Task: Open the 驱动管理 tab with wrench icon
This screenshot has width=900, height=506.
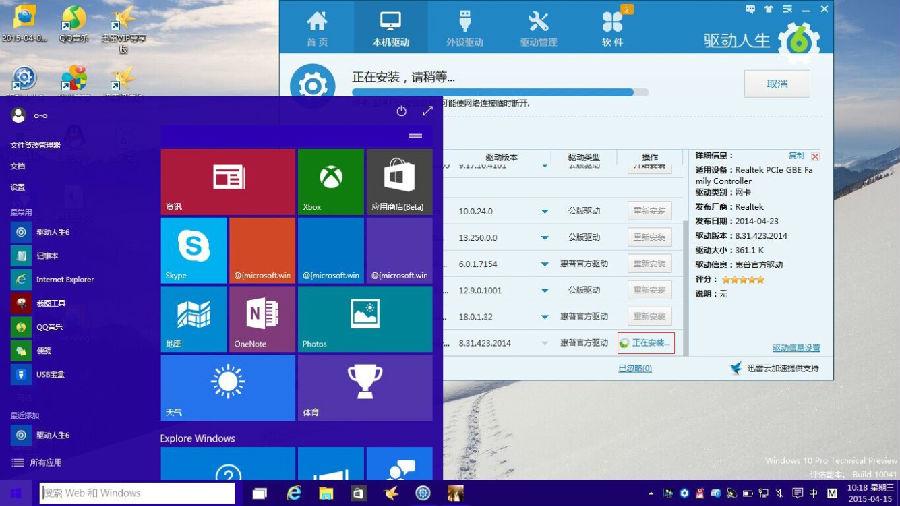Action: 538,28
